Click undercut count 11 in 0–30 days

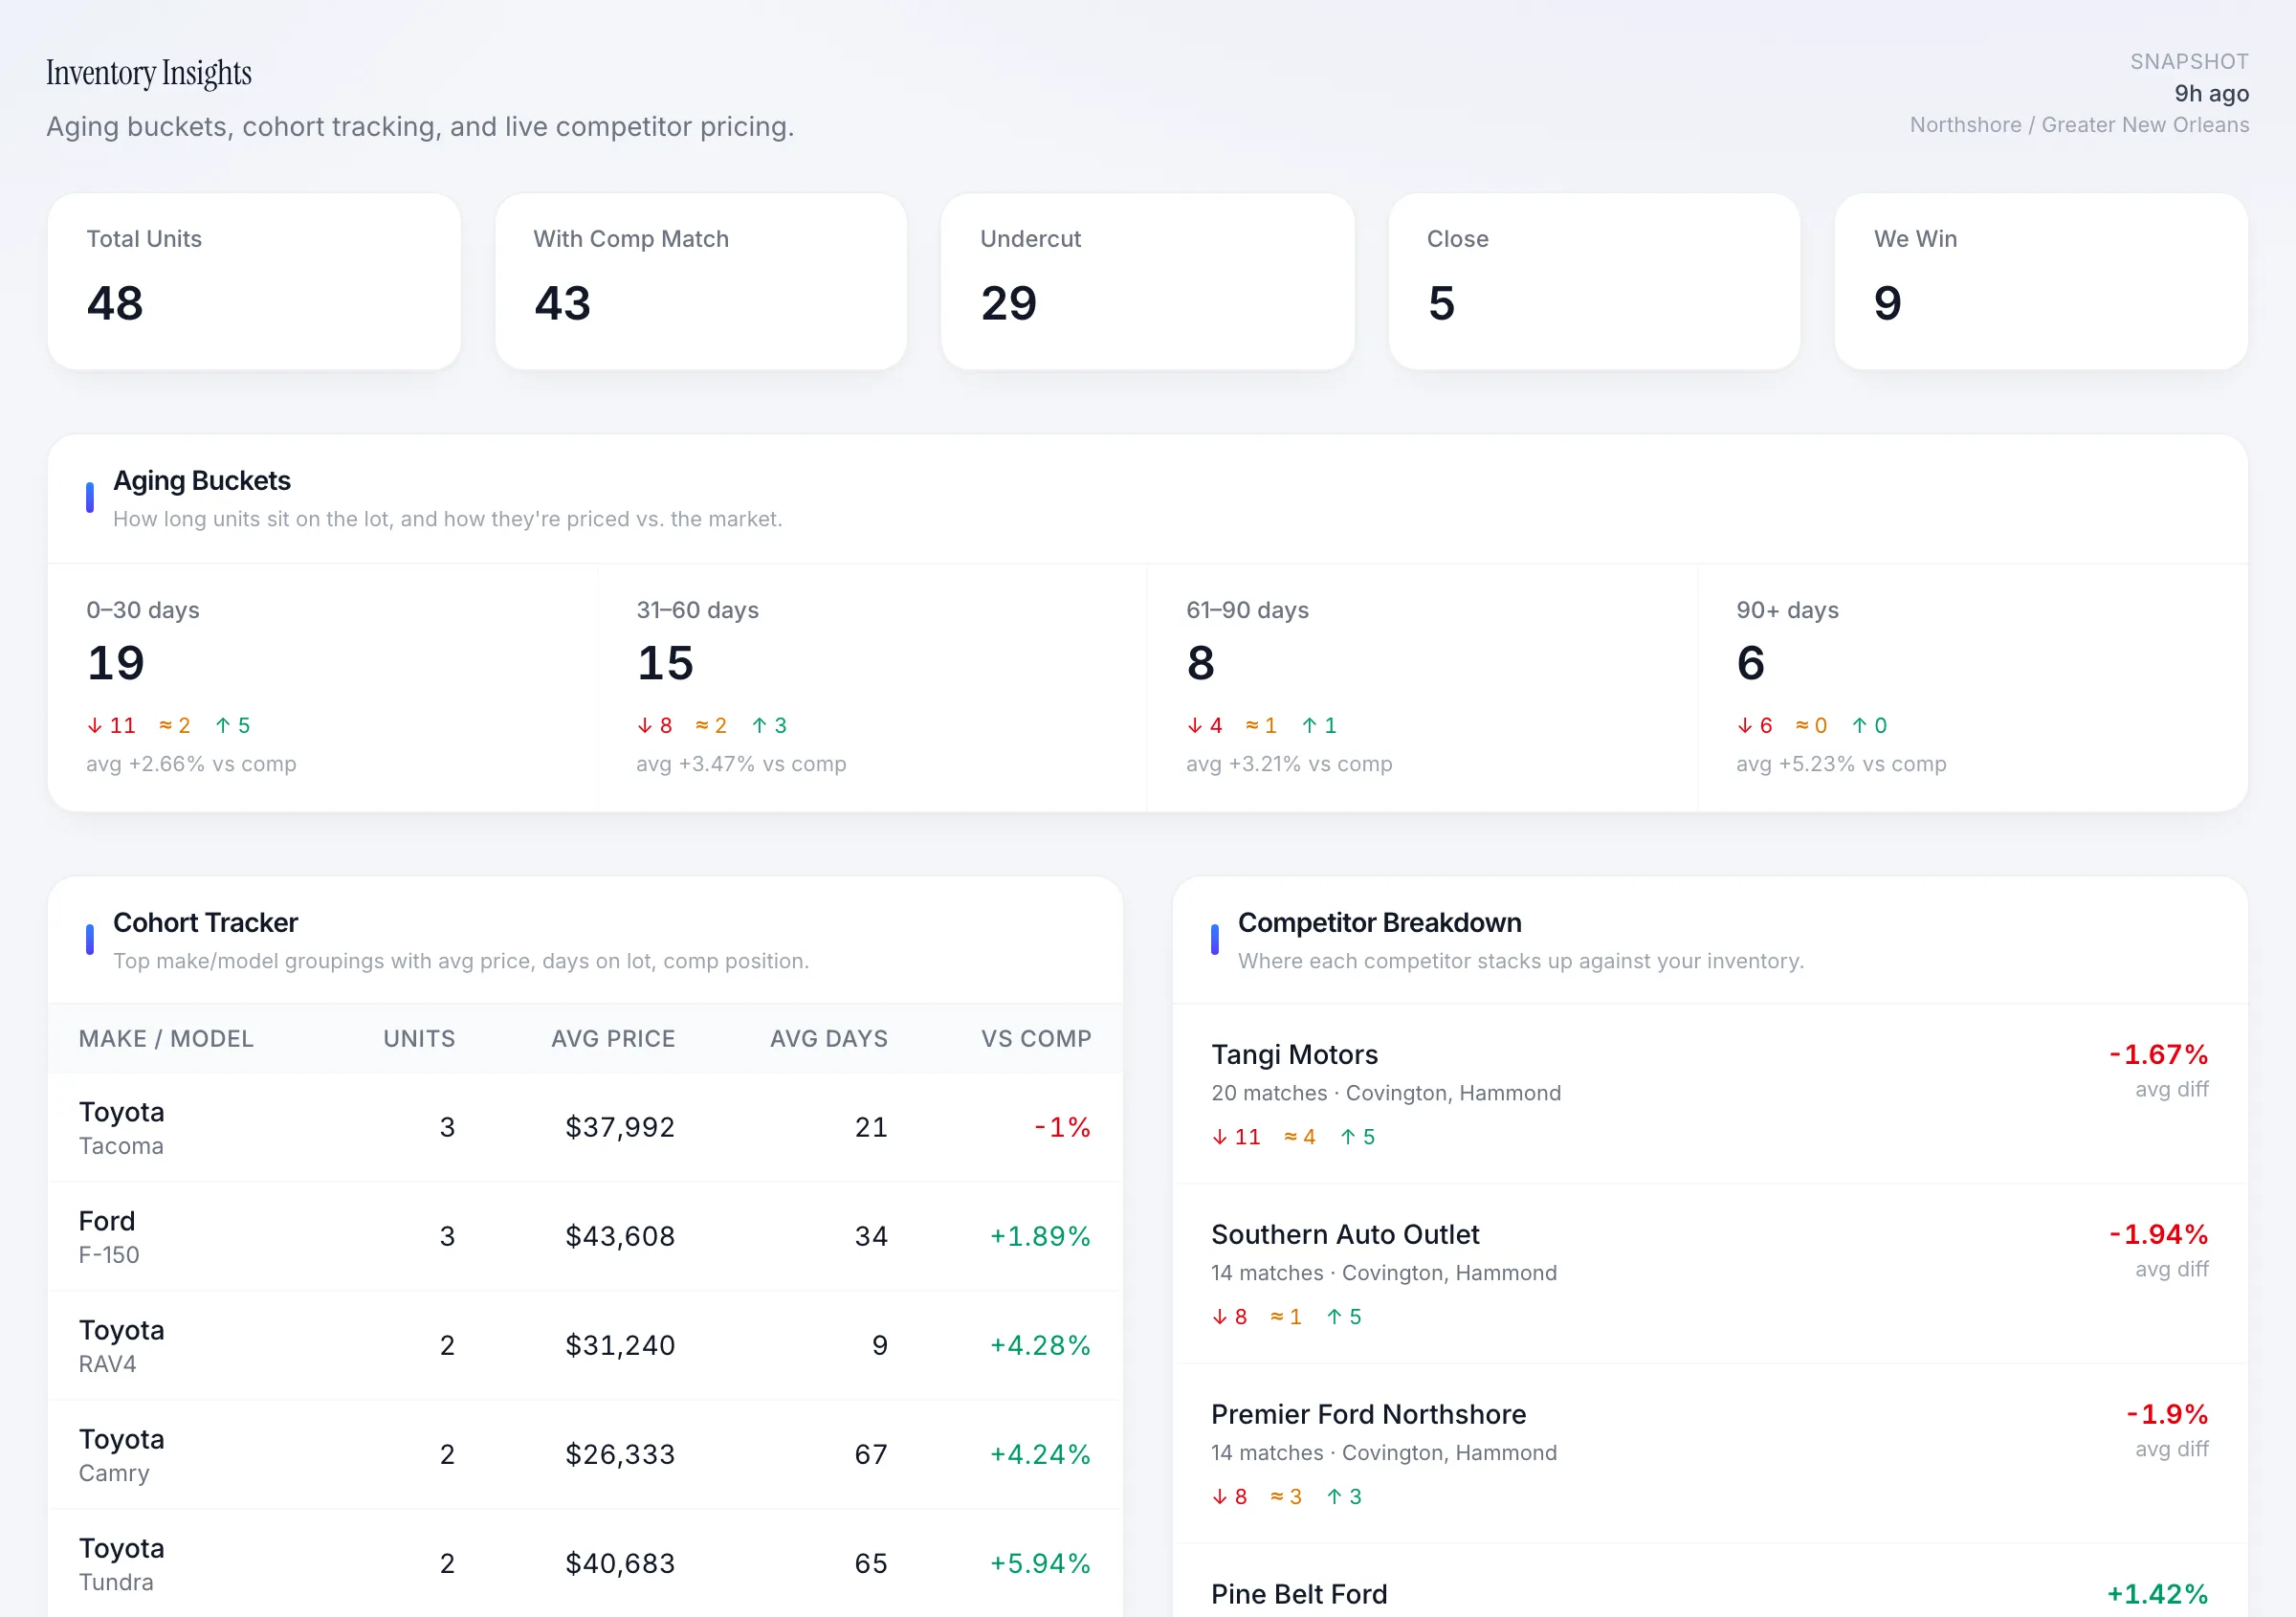tap(111, 725)
